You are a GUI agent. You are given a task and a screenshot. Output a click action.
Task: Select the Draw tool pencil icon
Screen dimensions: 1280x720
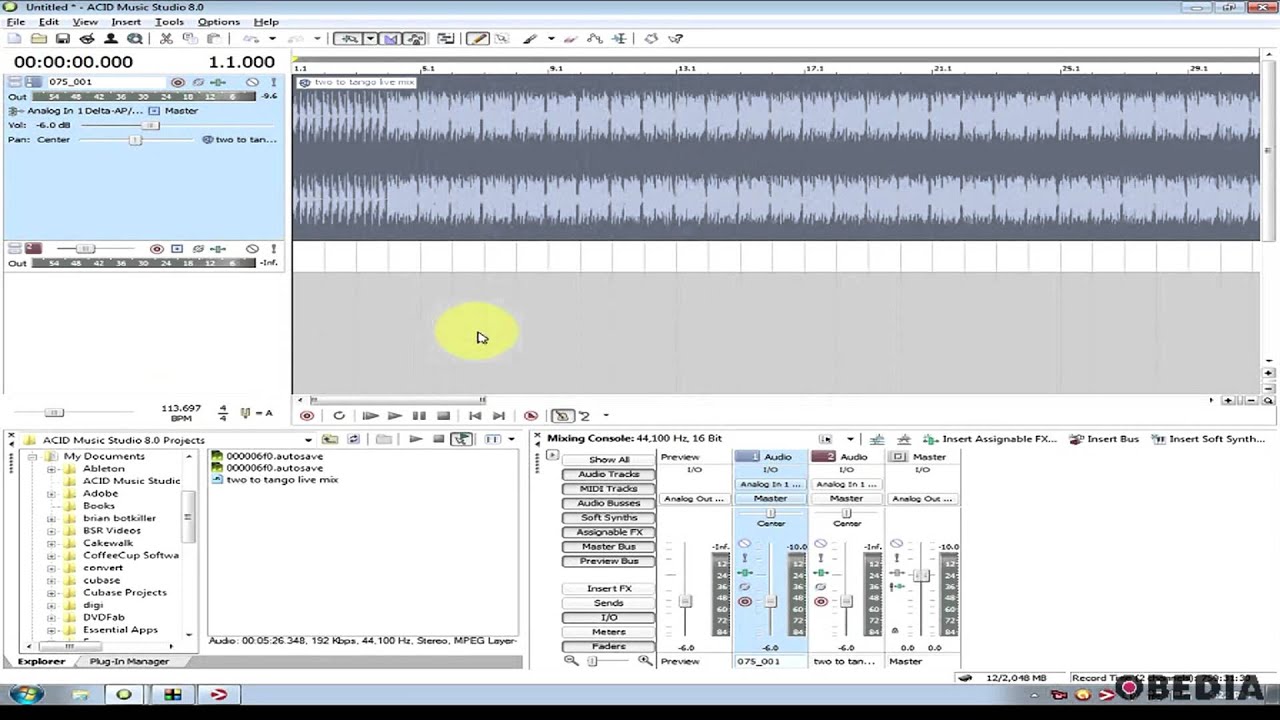tap(477, 39)
